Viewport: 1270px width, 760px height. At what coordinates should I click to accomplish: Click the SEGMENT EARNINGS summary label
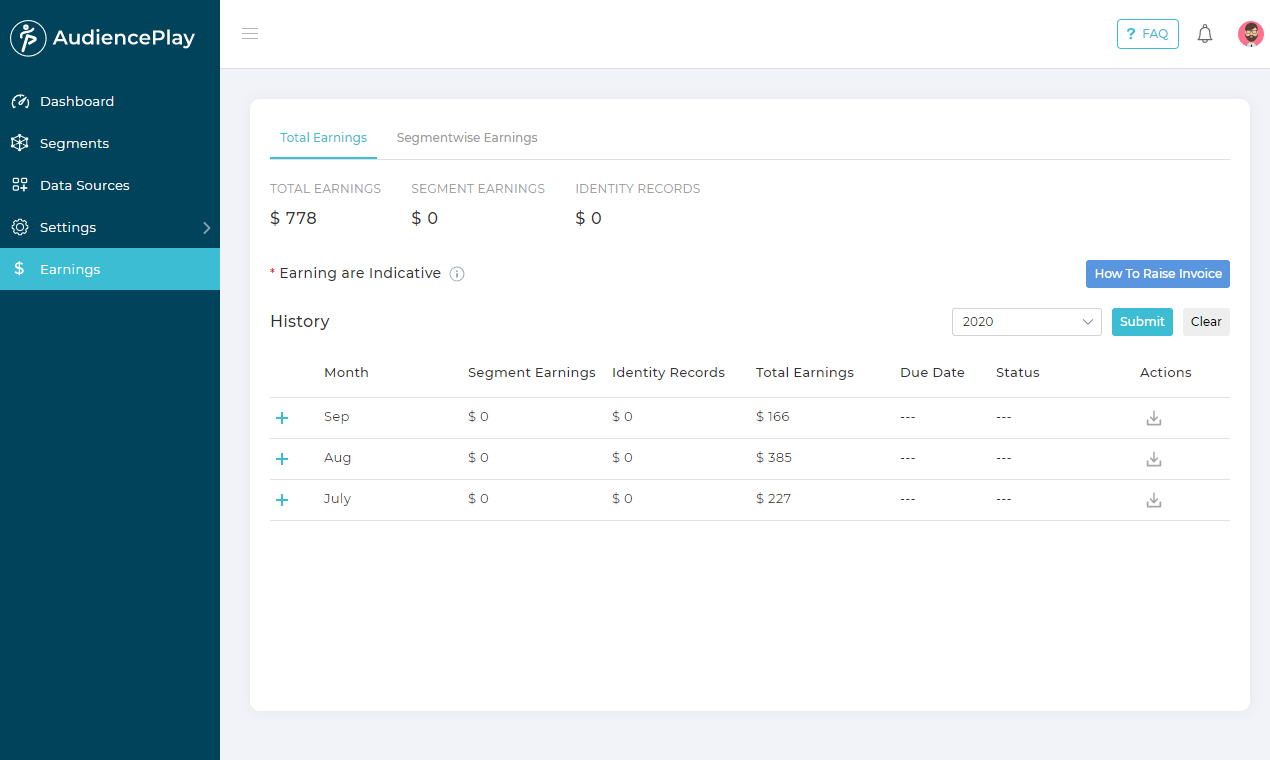click(x=478, y=189)
